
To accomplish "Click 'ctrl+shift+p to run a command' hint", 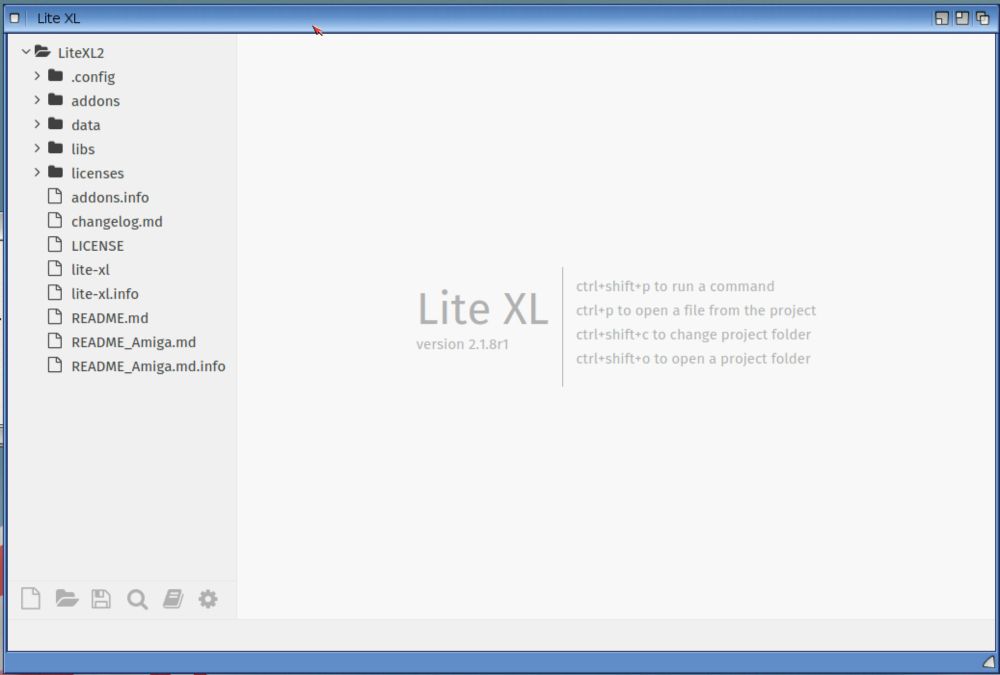I will point(675,286).
